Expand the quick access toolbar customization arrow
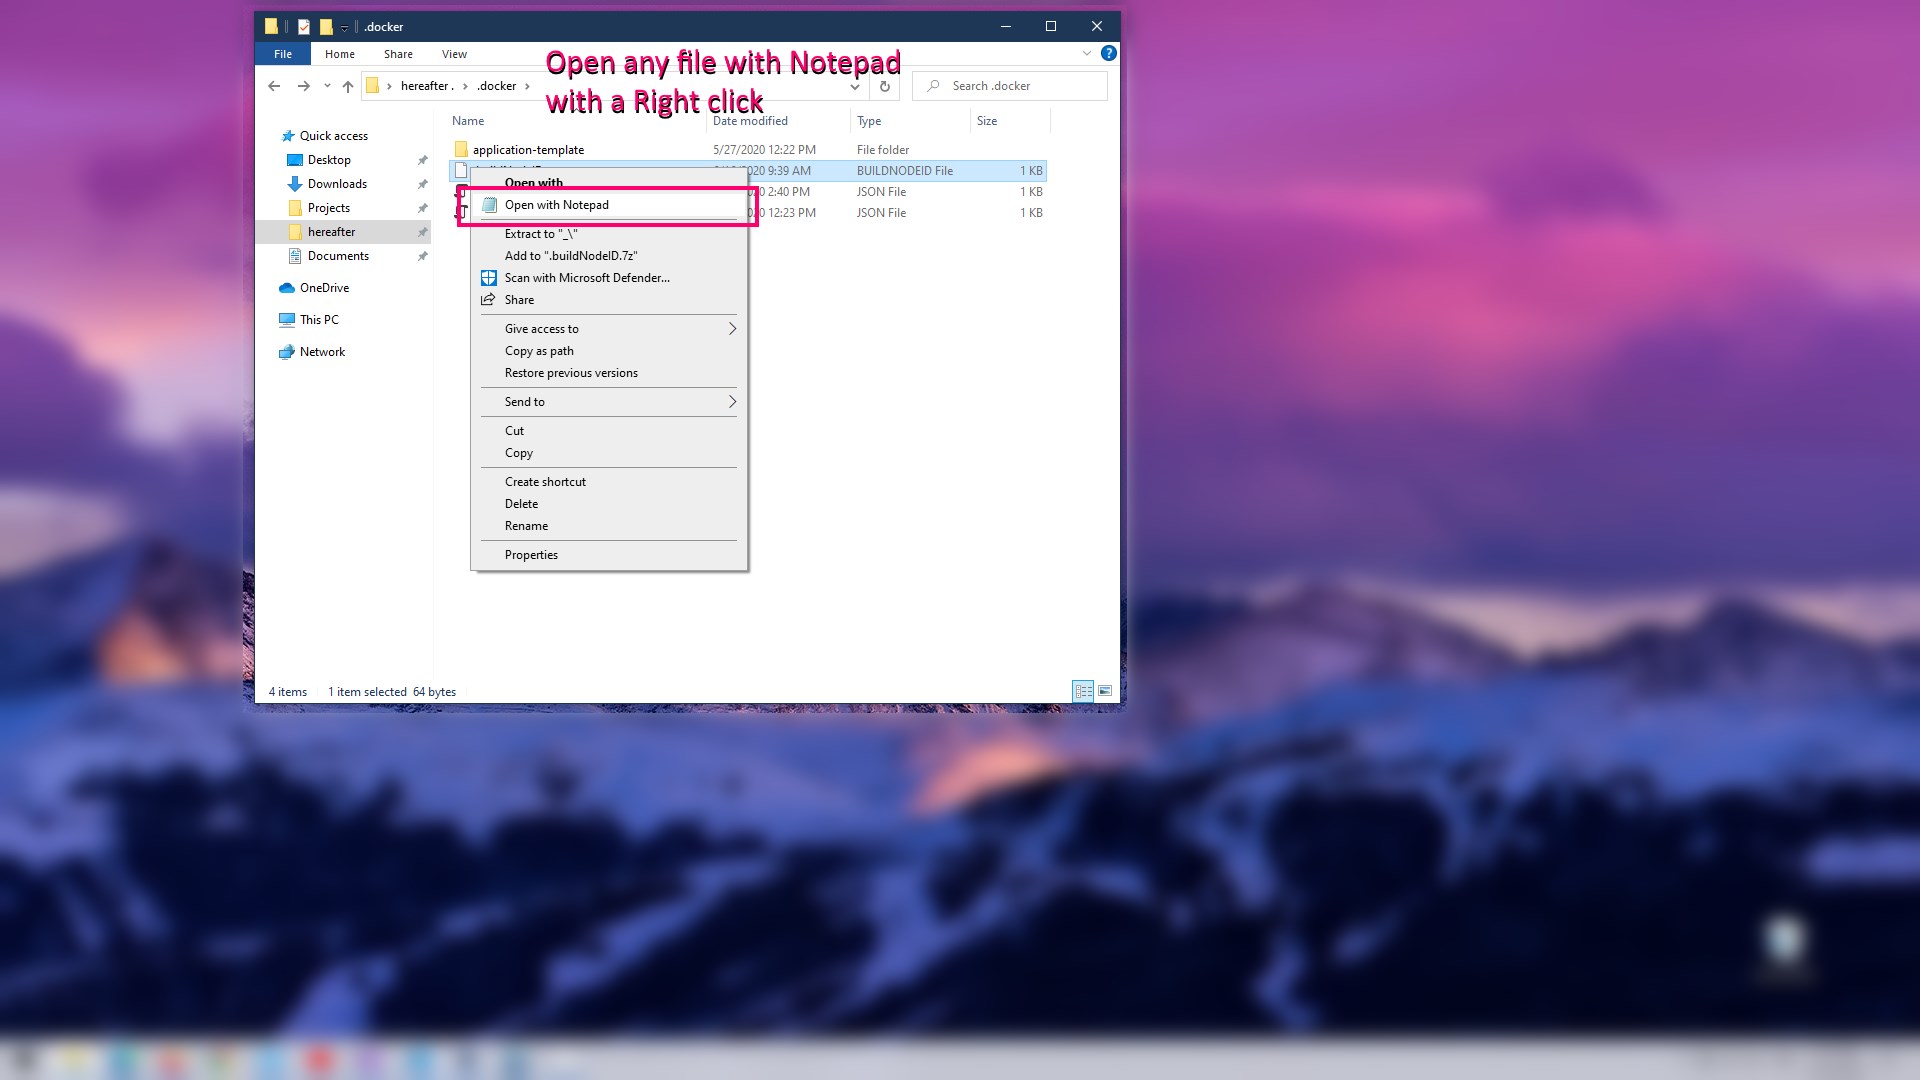The image size is (1920, 1080). 344,26
